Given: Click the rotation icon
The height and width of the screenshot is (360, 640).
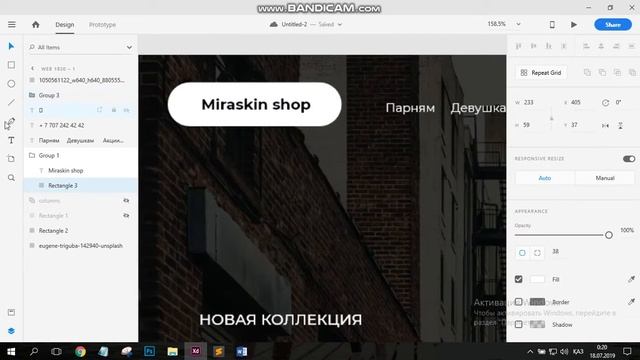Looking at the screenshot, I should 605,102.
